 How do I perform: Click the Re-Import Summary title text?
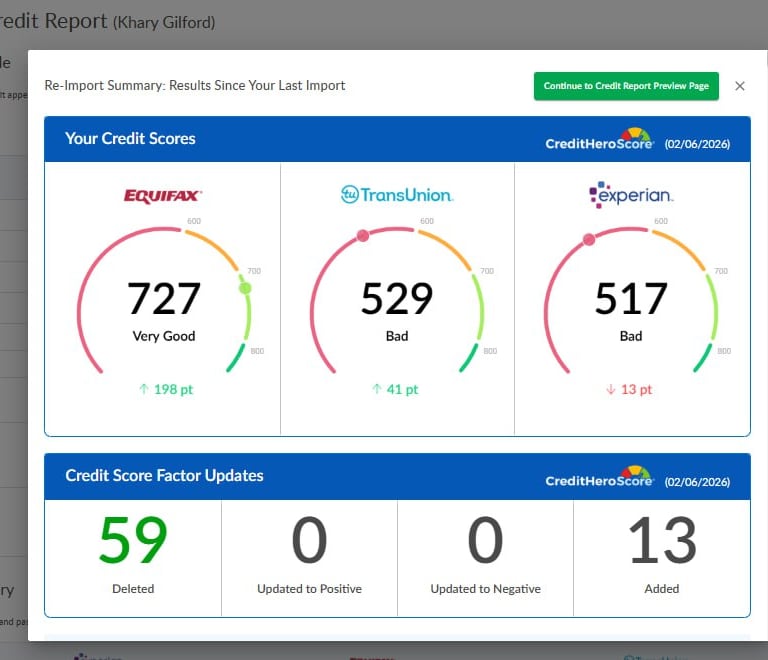point(195,86)
